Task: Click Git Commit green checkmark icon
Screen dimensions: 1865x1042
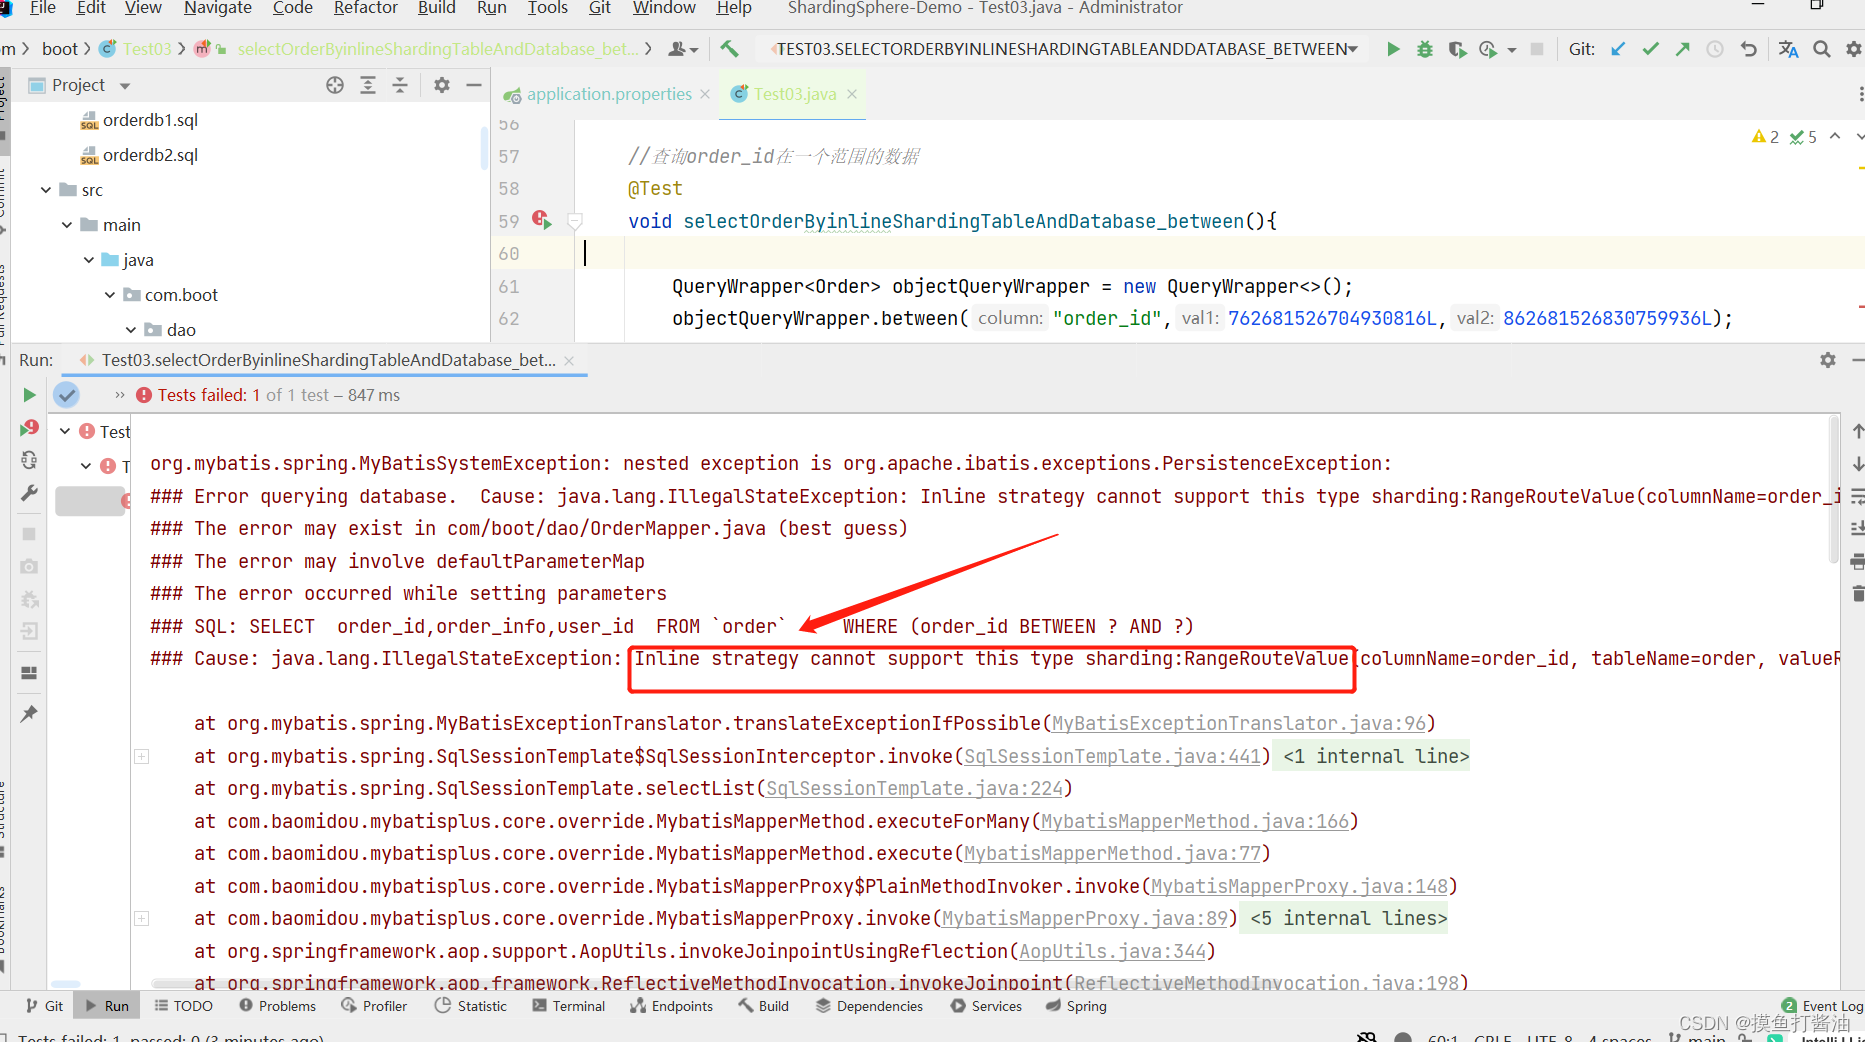Action: pos(1651,49)
